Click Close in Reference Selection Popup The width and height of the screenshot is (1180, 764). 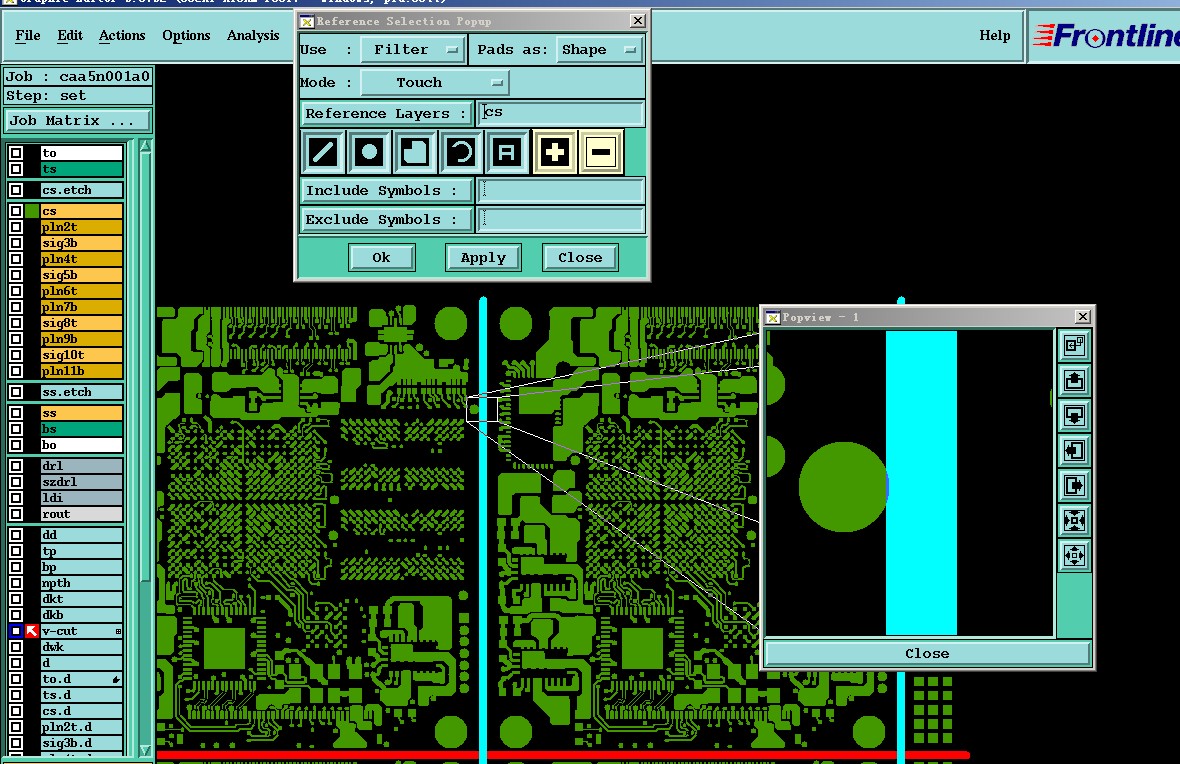pos(580,257)
